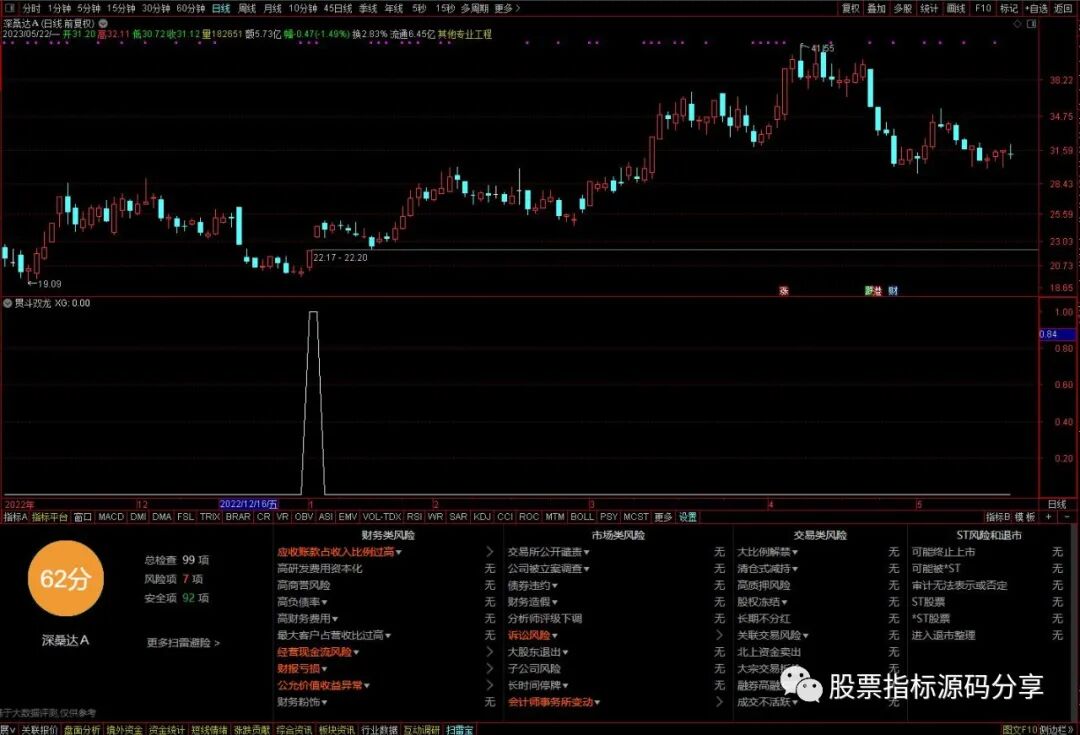Expand 关联交易风险 details
This screenshot has height=735, width=1080.
point(805,635)
